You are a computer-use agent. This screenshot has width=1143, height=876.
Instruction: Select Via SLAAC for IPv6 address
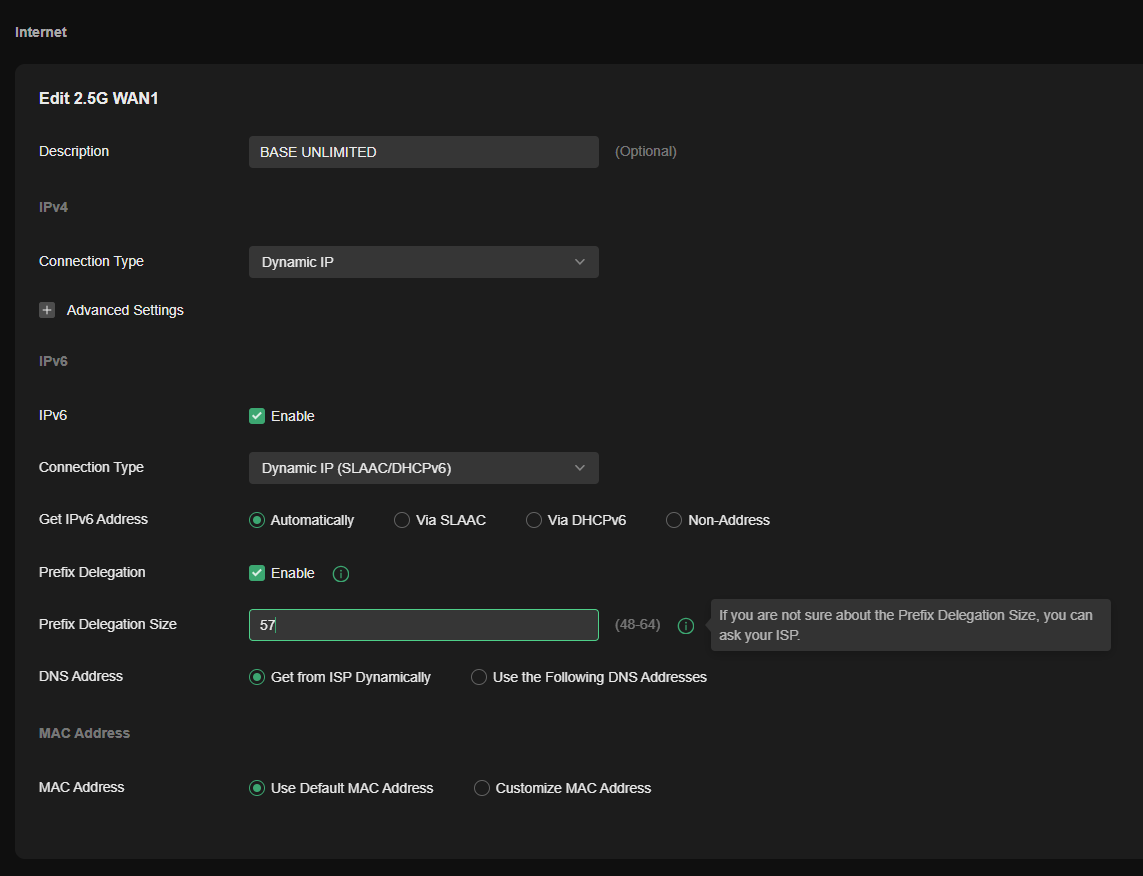coord(402,520)
